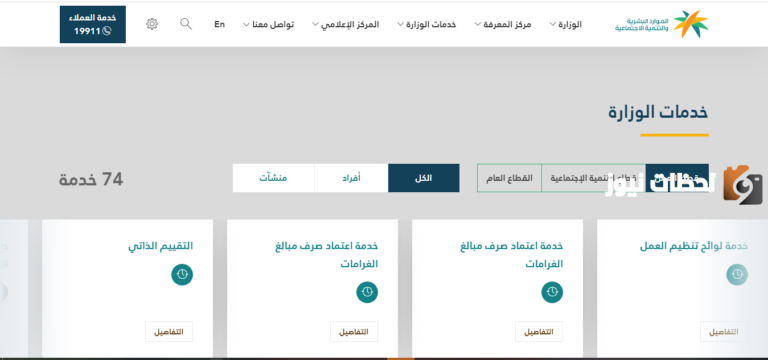Open التفاصيل on التقييم الذاتي card
Viewport: 768px width, 360px height.
coord(169,332)
